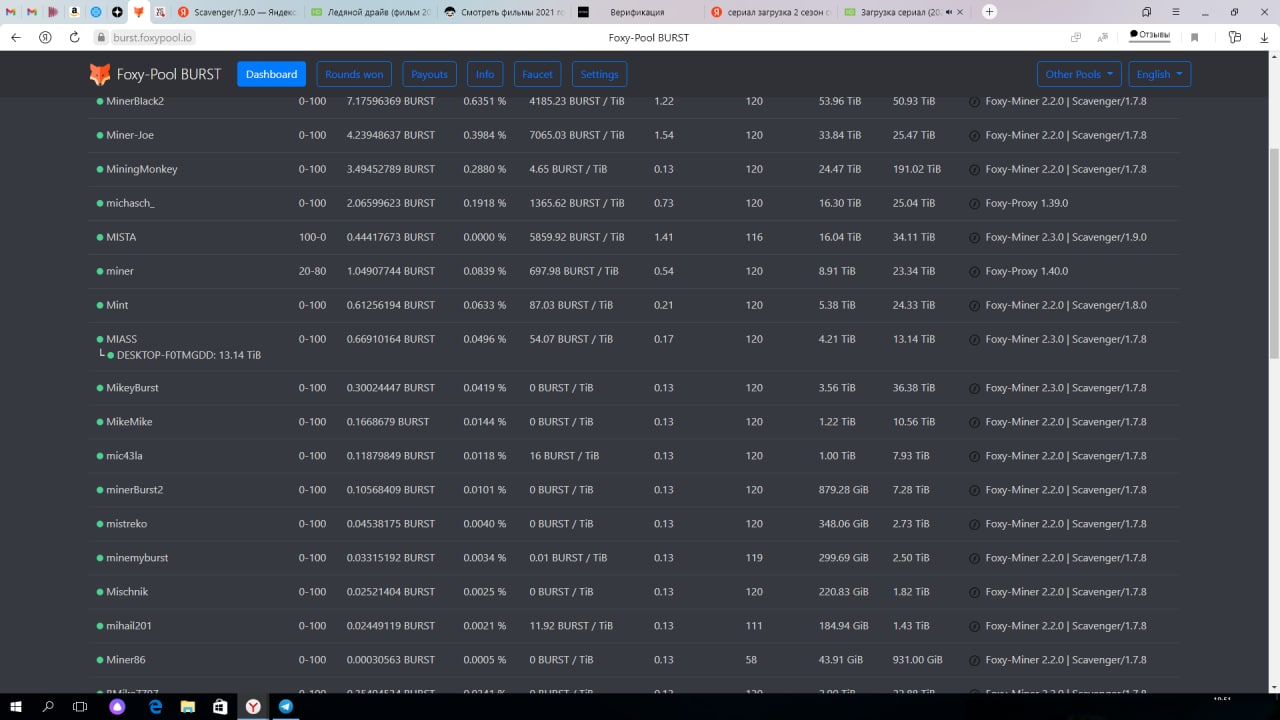
Task: Click miner name mic43la
Action: (124, 456)
